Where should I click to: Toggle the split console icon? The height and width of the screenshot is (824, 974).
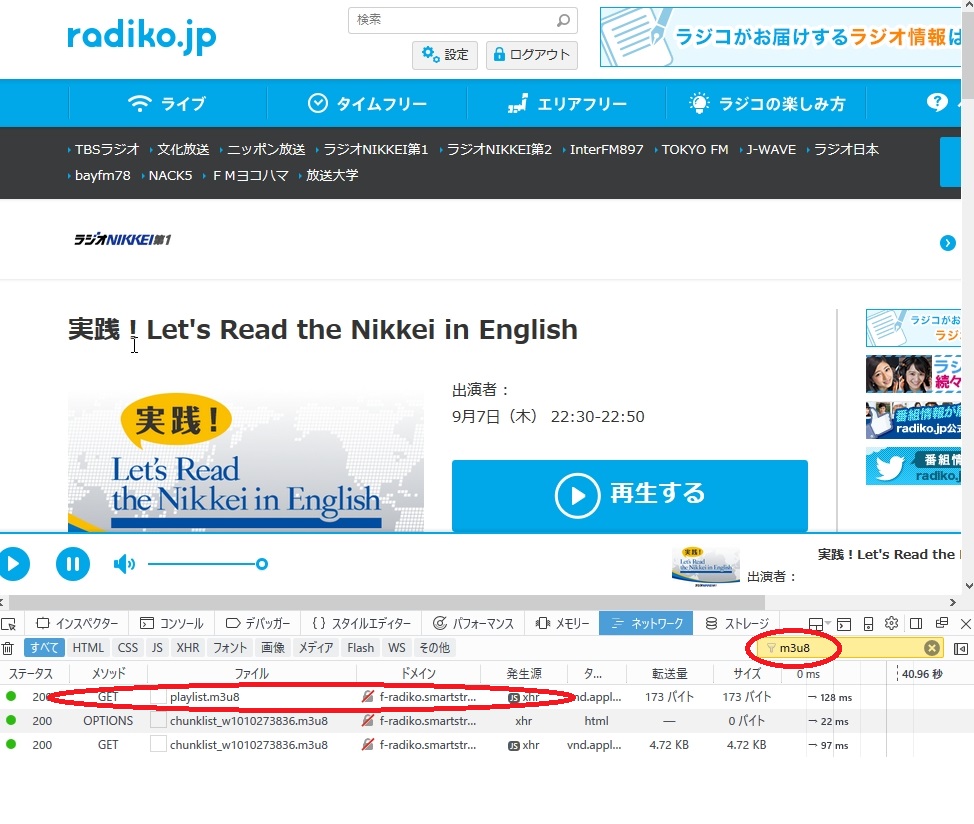coord(844,623)
